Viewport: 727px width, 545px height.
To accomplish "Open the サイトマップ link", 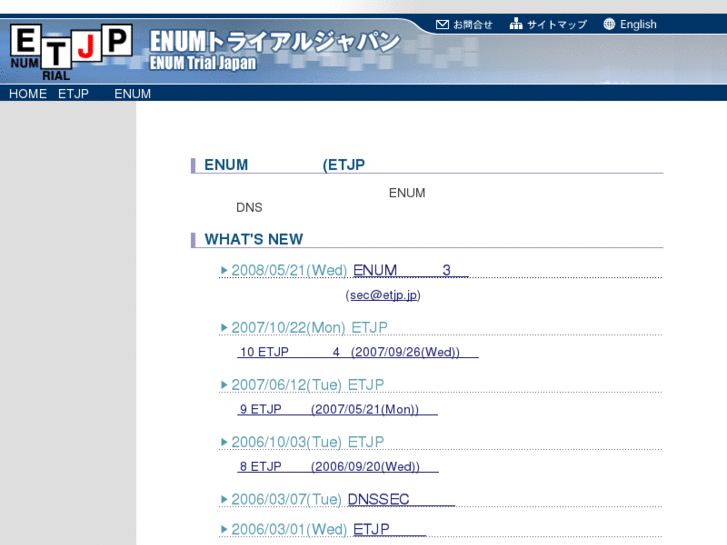I will [x=557, y=25].
